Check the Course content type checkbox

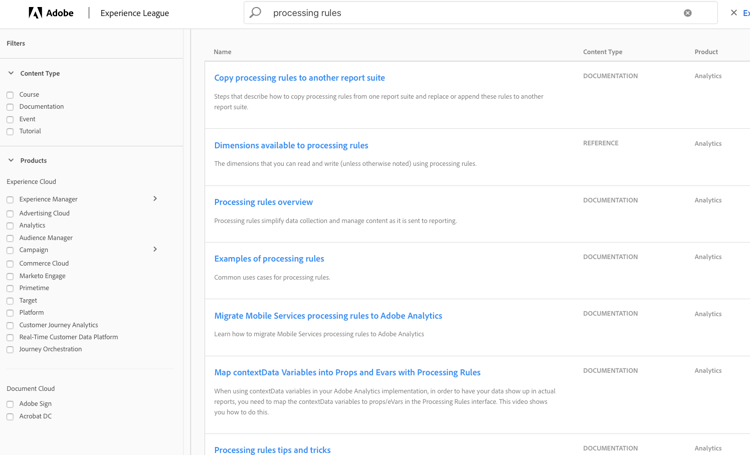pos(10,95)
